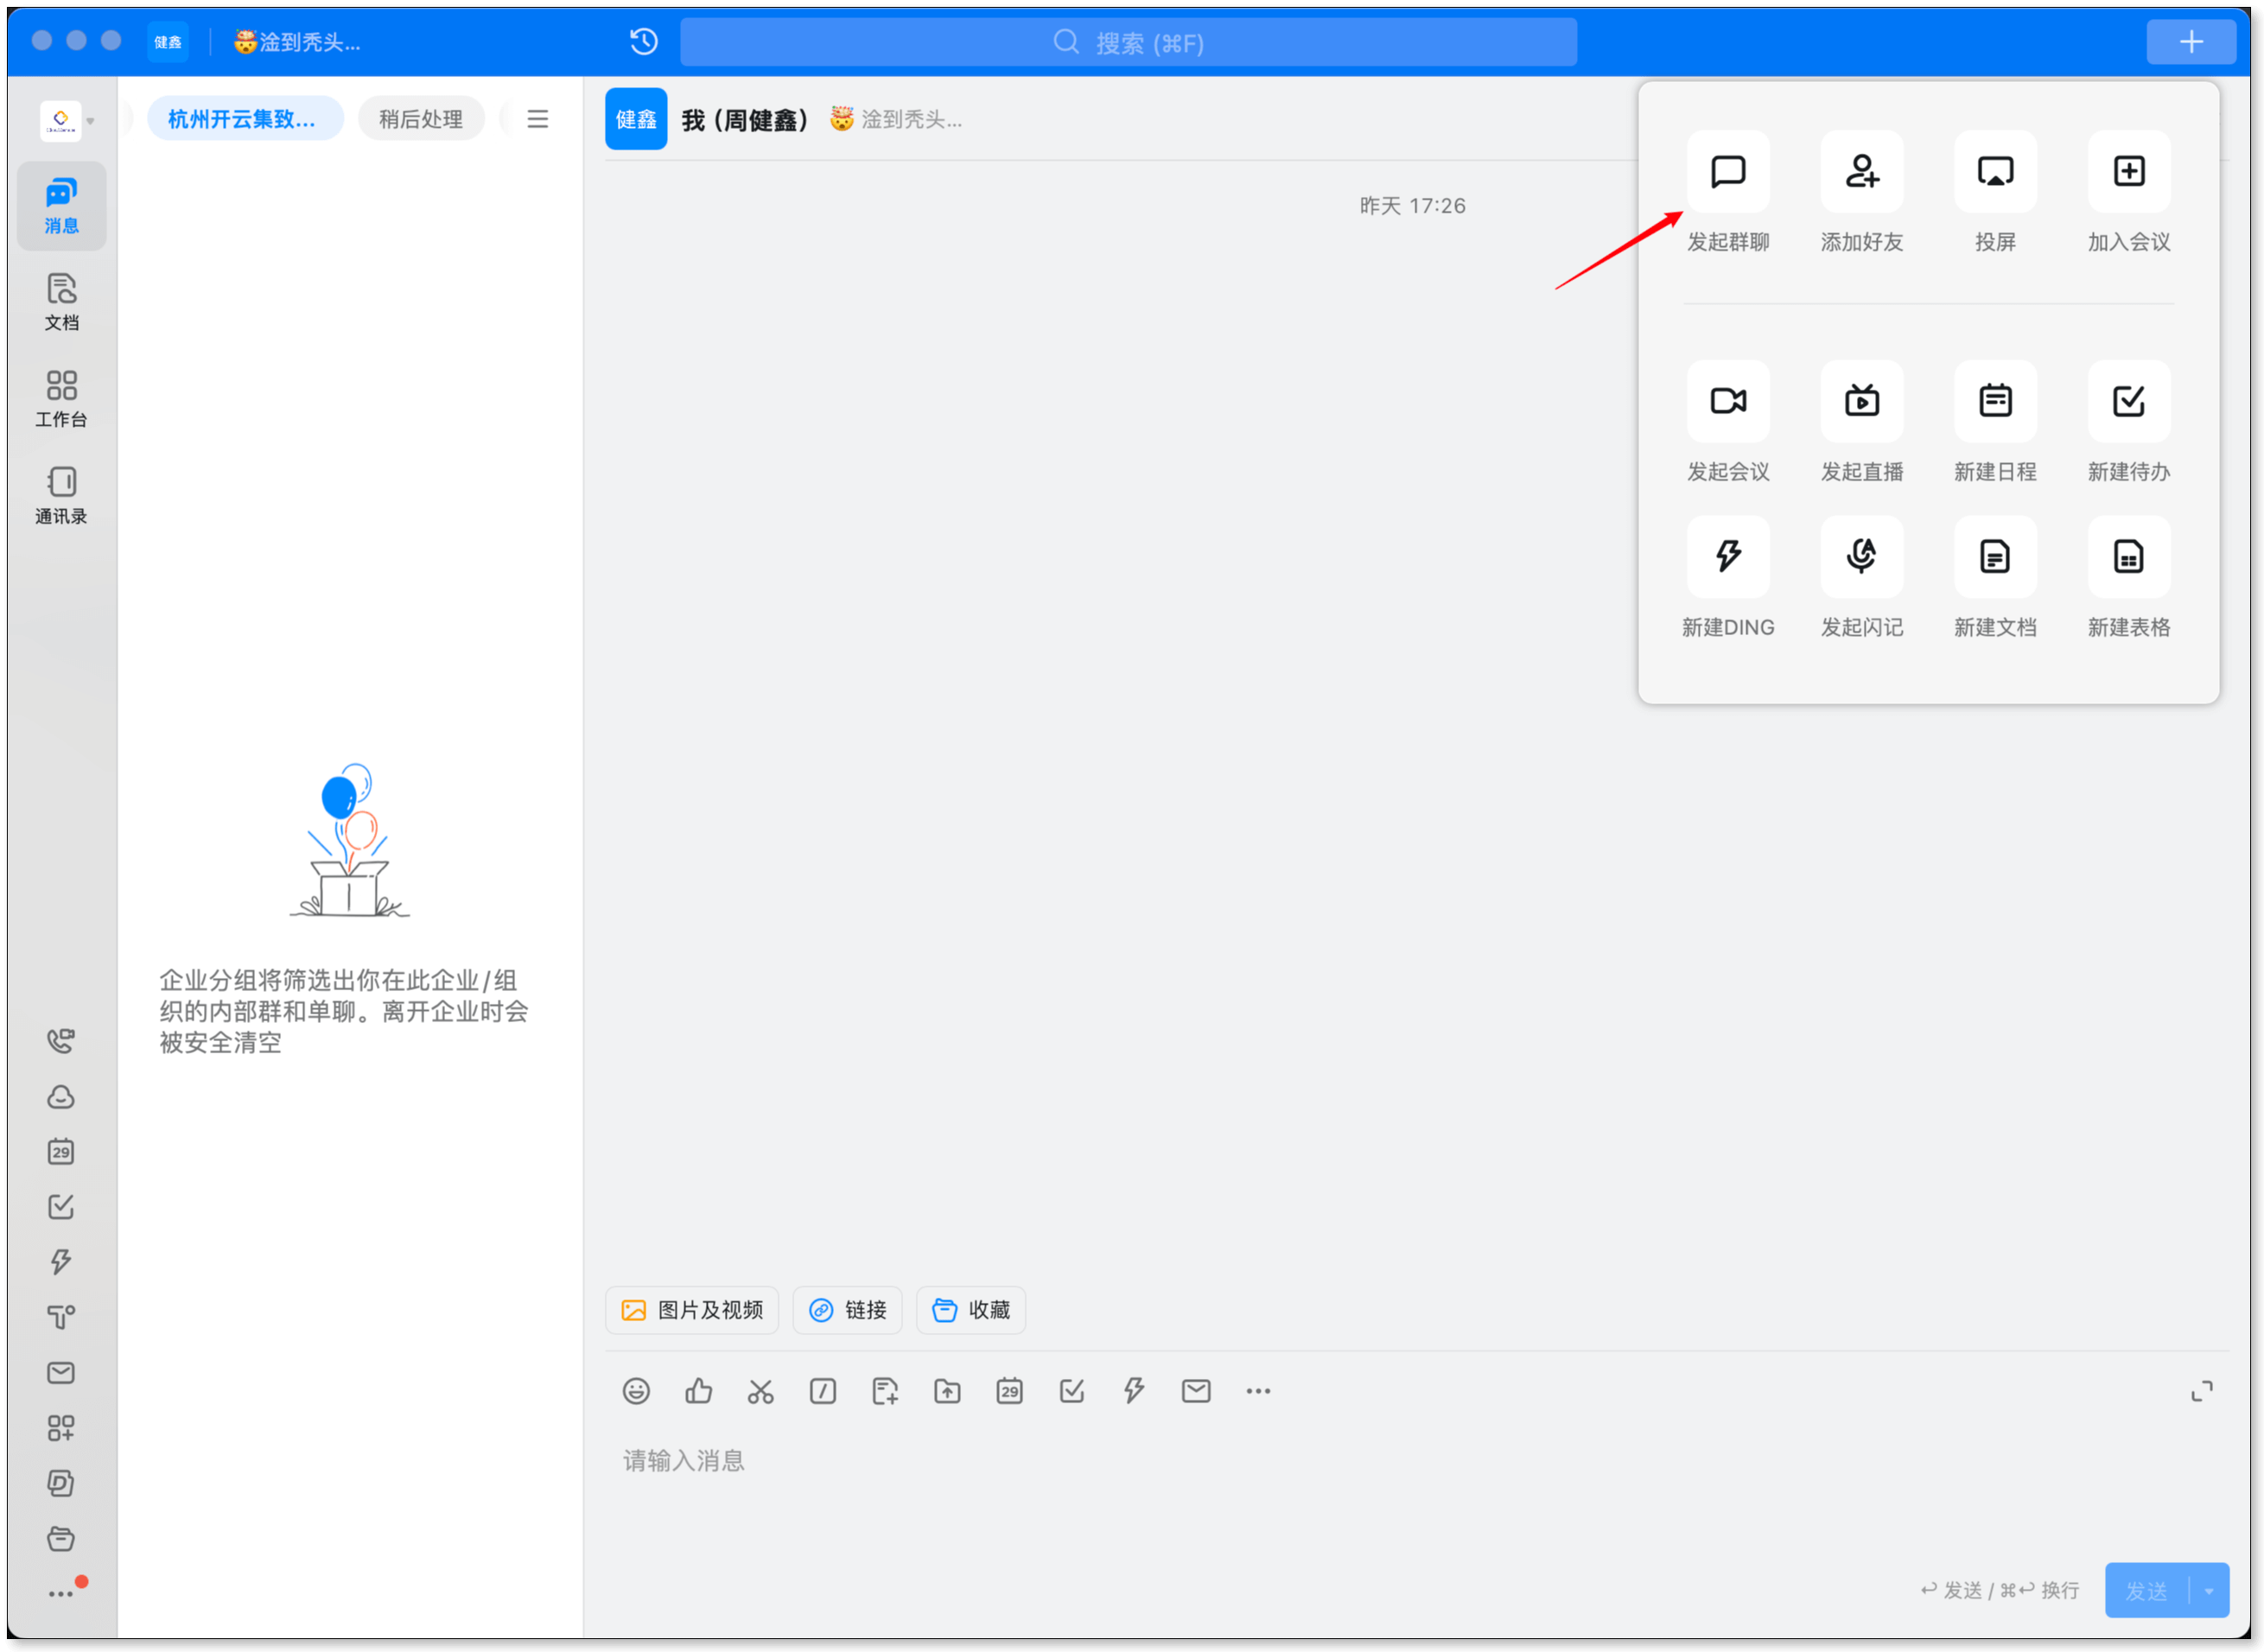
Task: Click the 发起直播 live broadcast icon
Action: [1861, 402]
